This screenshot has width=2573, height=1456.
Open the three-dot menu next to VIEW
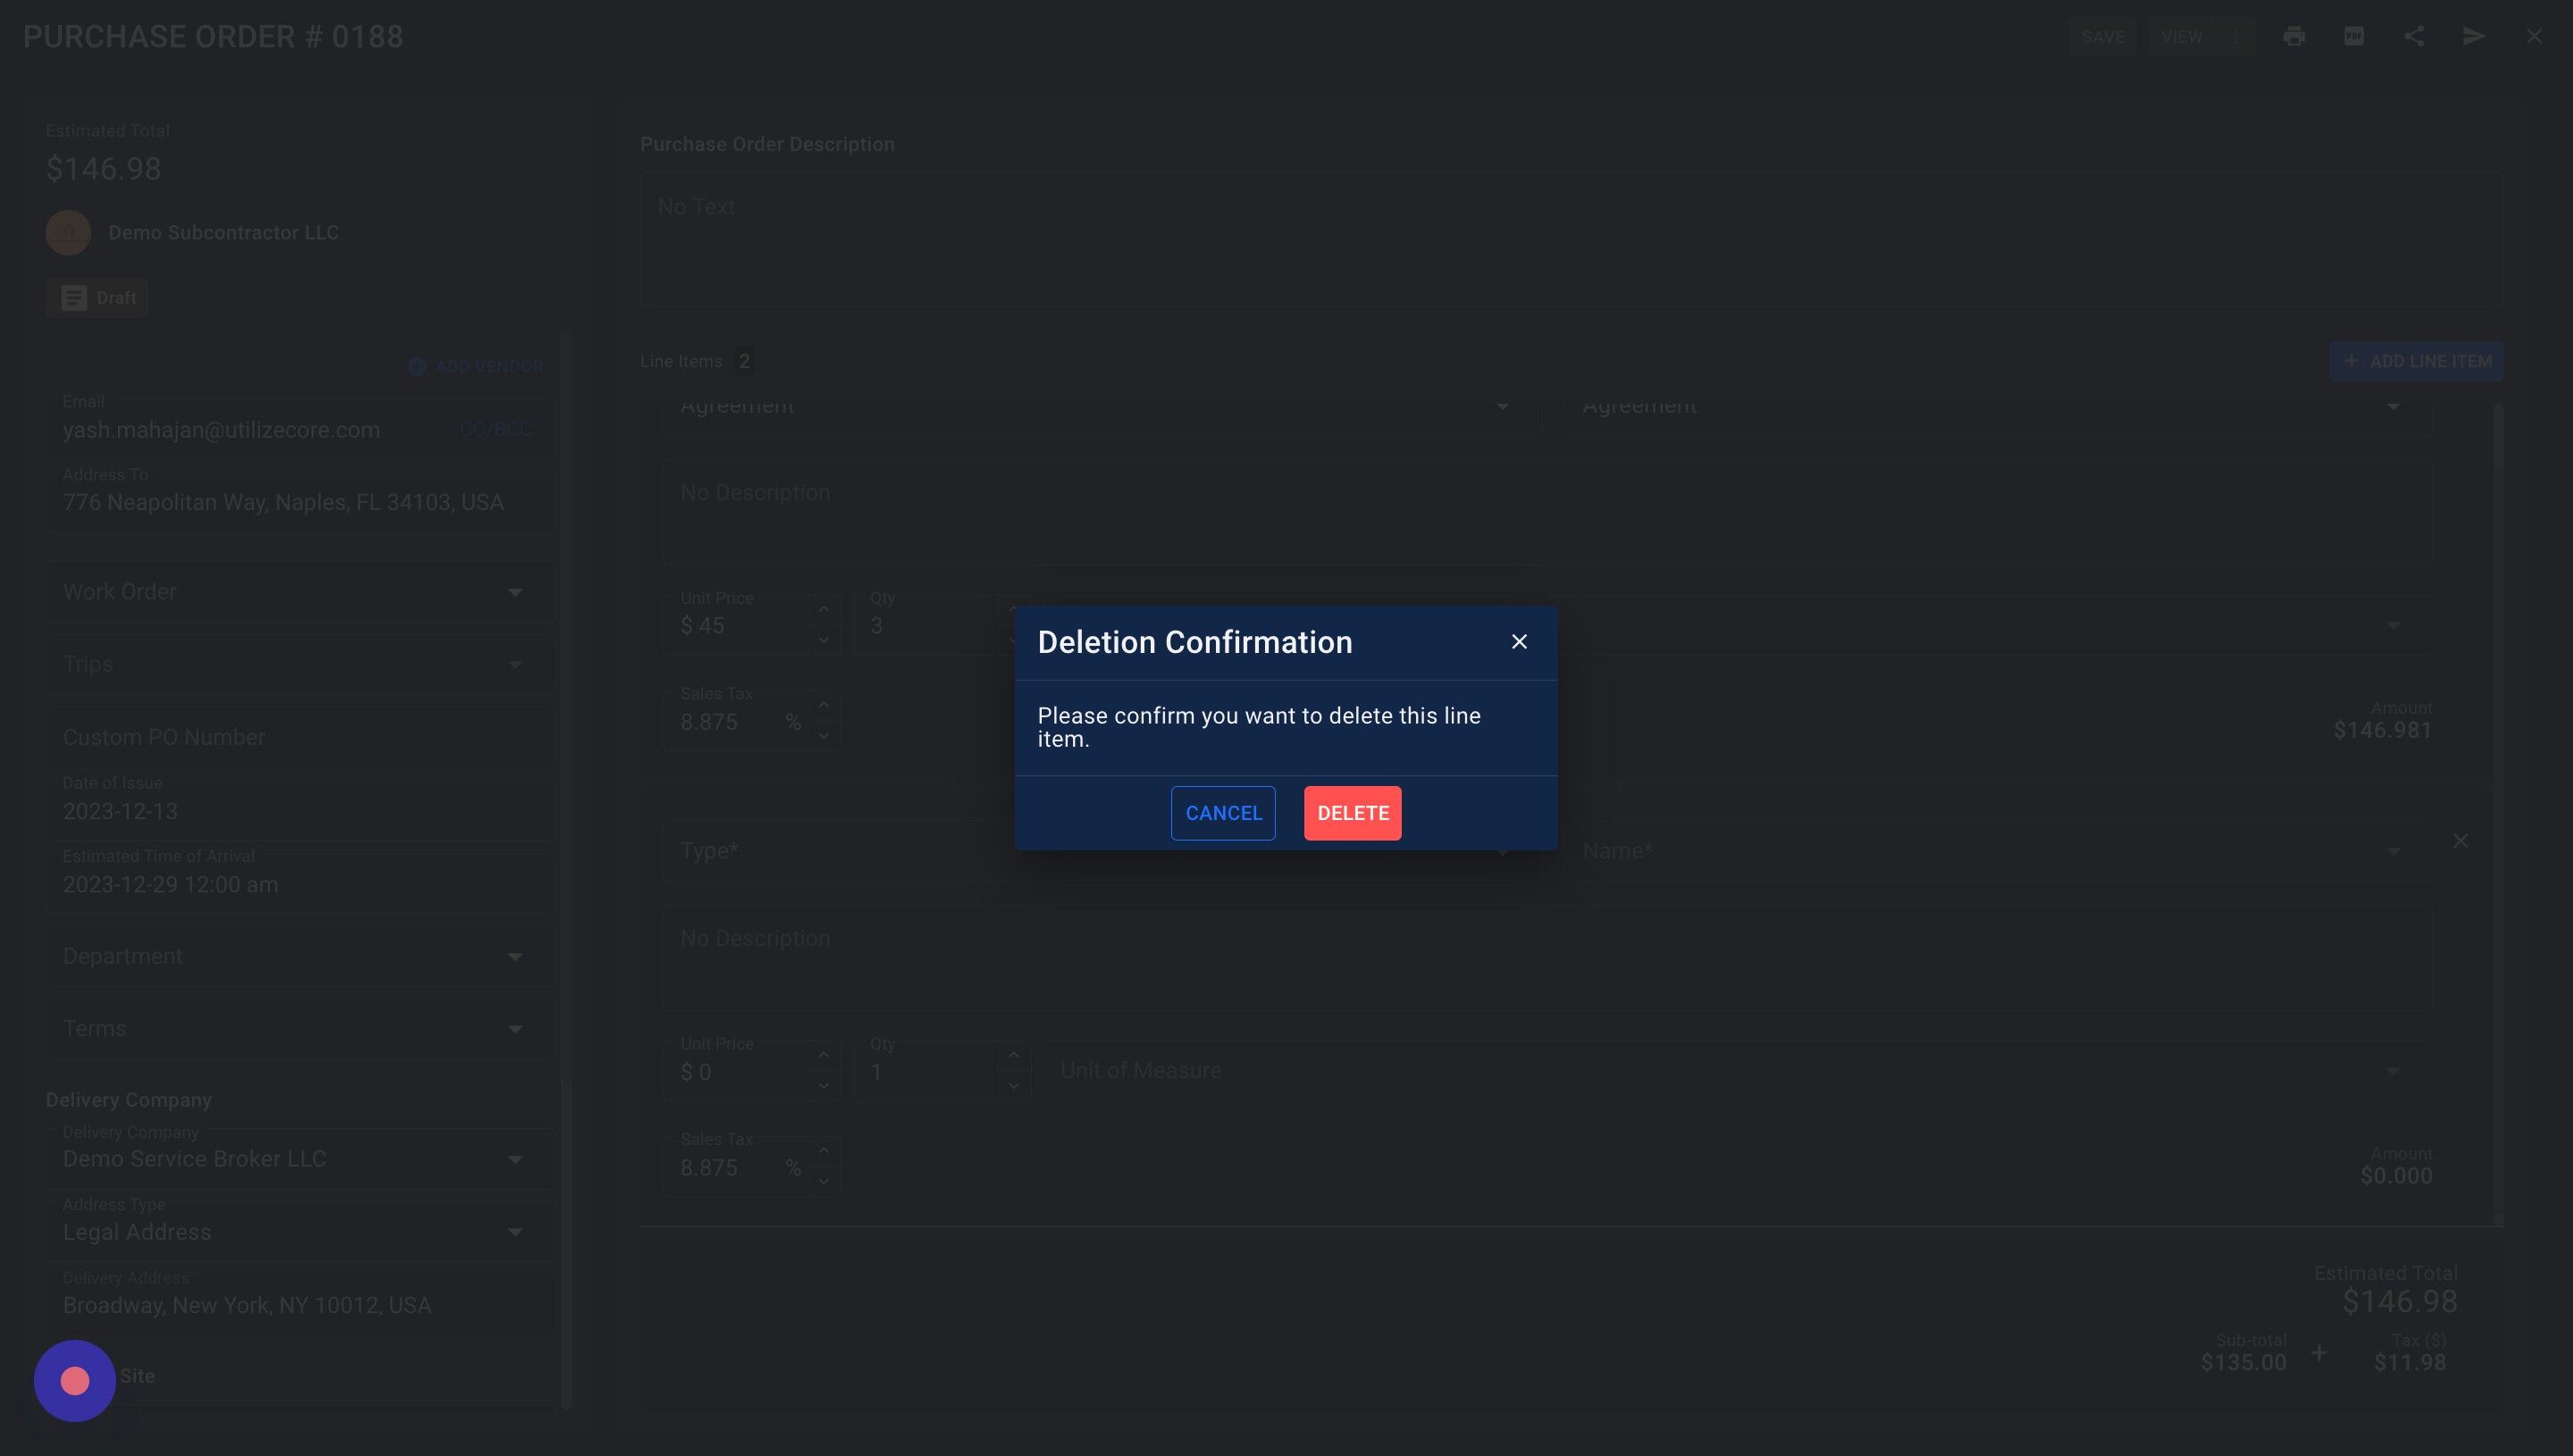tap(2236, 37)
